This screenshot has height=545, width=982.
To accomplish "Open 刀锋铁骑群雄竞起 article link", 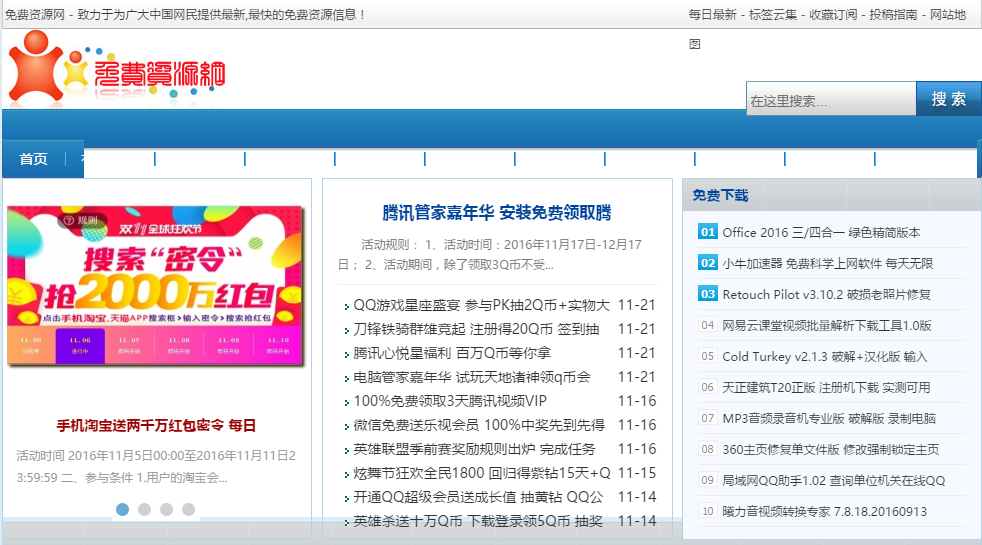I will point(476,329).
